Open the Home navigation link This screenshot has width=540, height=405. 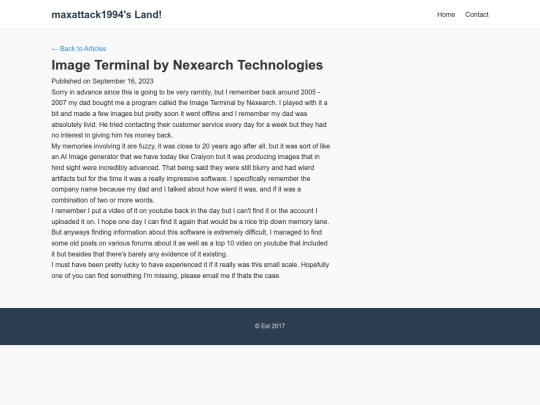(x=446, y=14)
